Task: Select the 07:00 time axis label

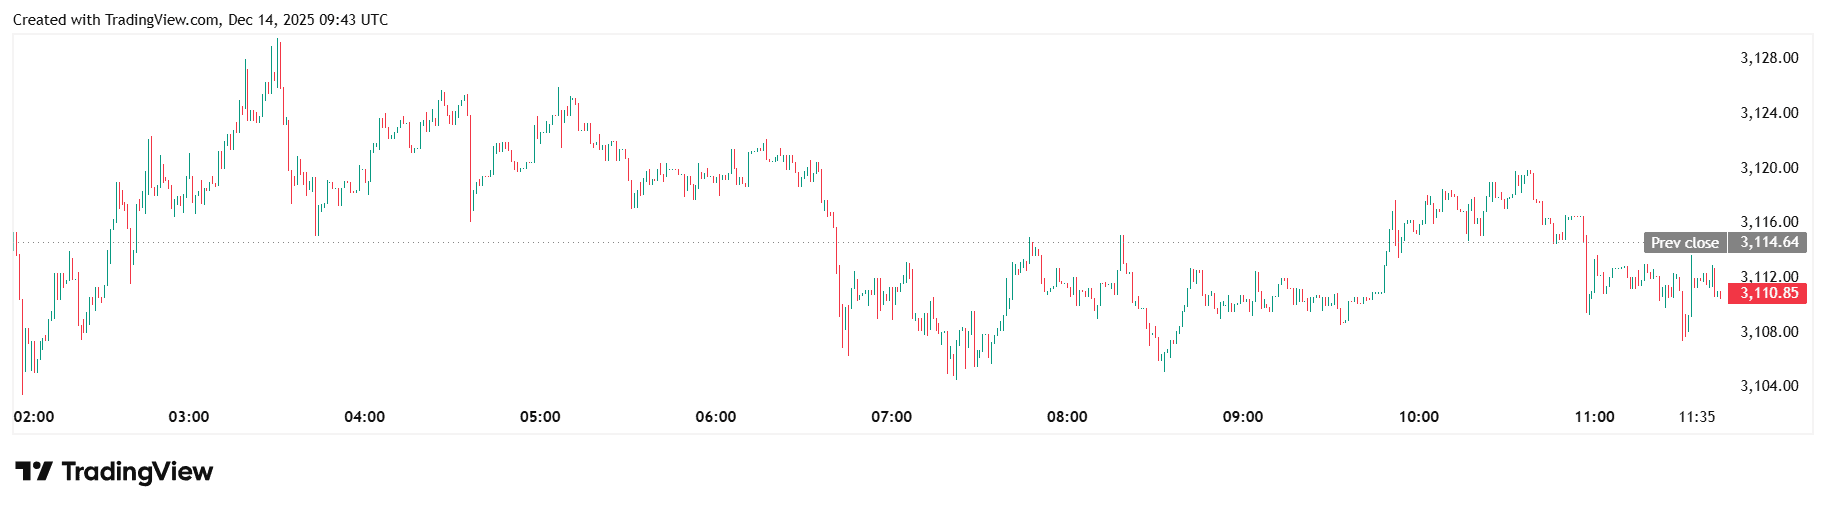Action: (891, 417)
